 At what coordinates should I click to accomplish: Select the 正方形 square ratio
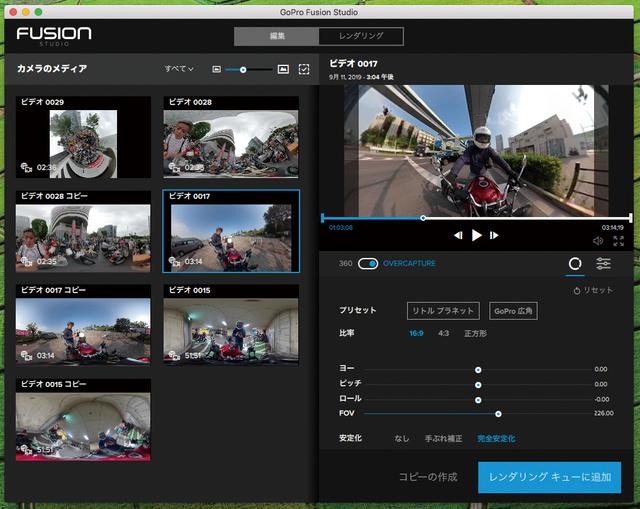pyautogui.click(x=476, y=333)
